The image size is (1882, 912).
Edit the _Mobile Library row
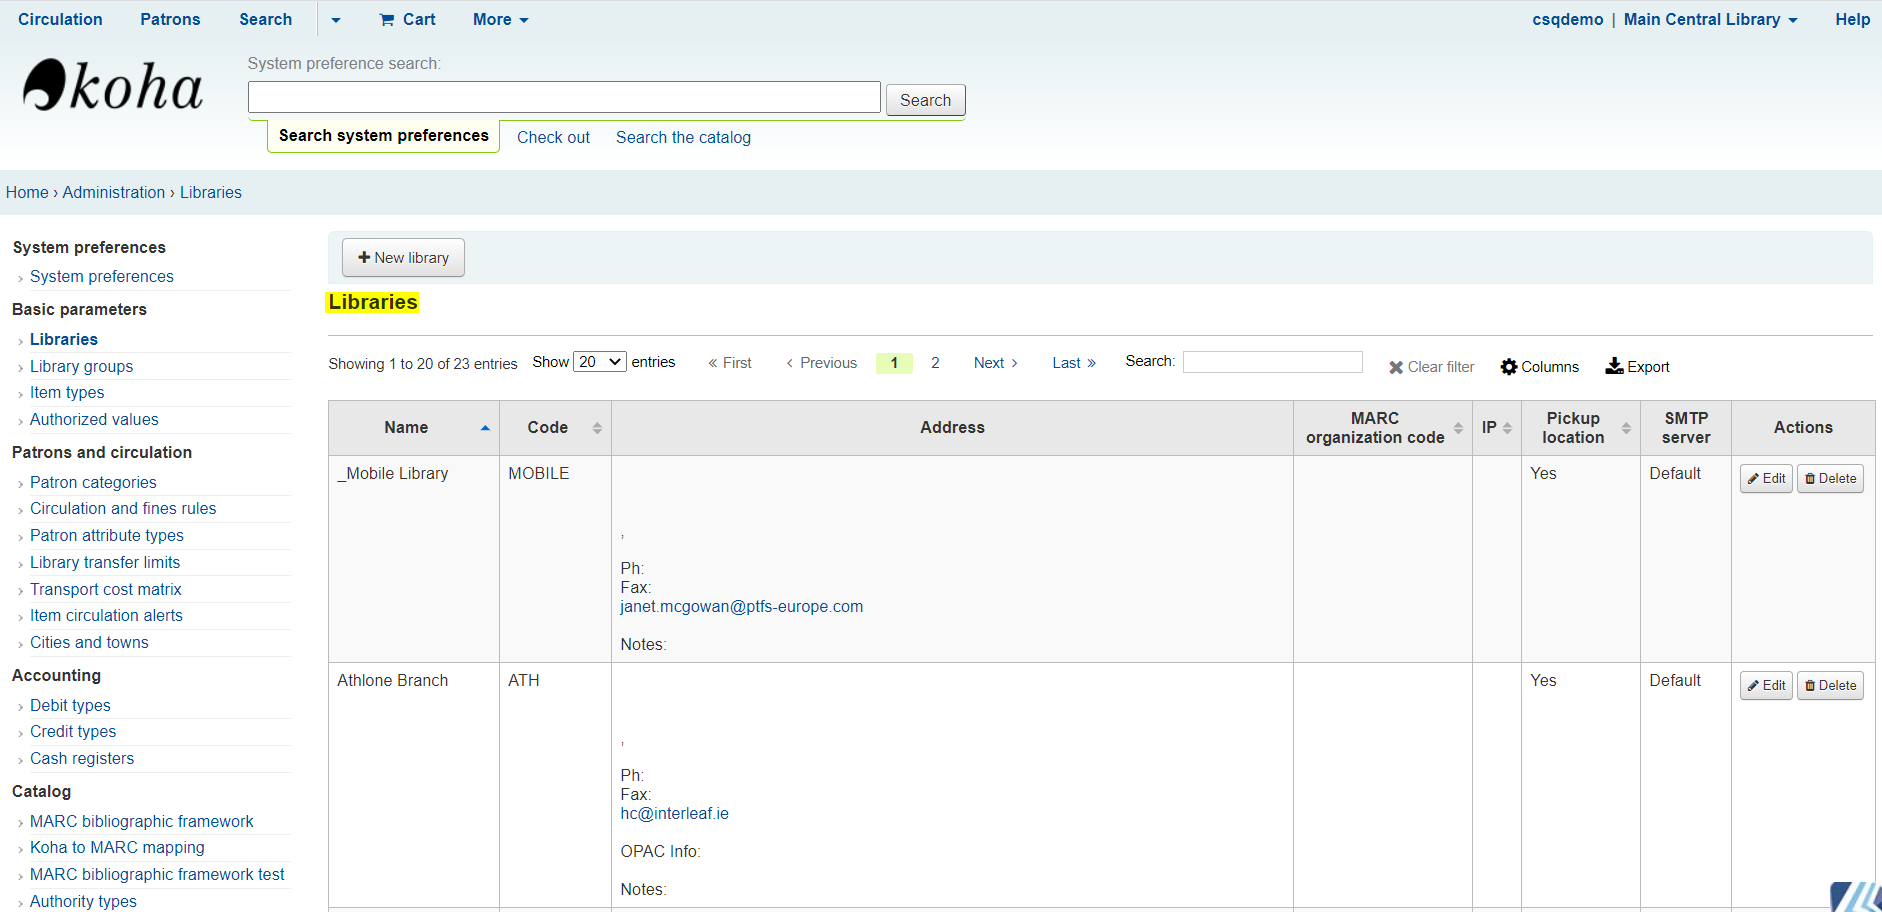tap(1766, 478)
